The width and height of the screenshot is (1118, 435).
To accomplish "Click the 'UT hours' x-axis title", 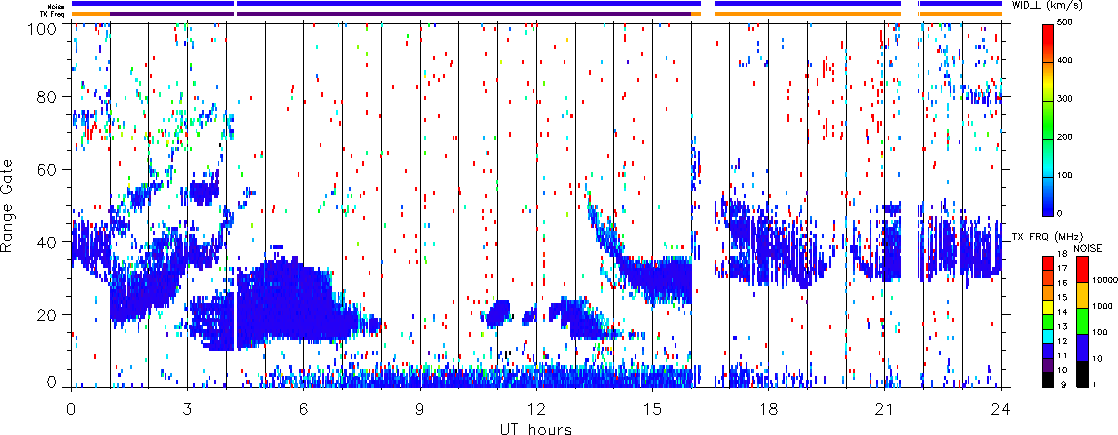I will [x=535, y=429].
